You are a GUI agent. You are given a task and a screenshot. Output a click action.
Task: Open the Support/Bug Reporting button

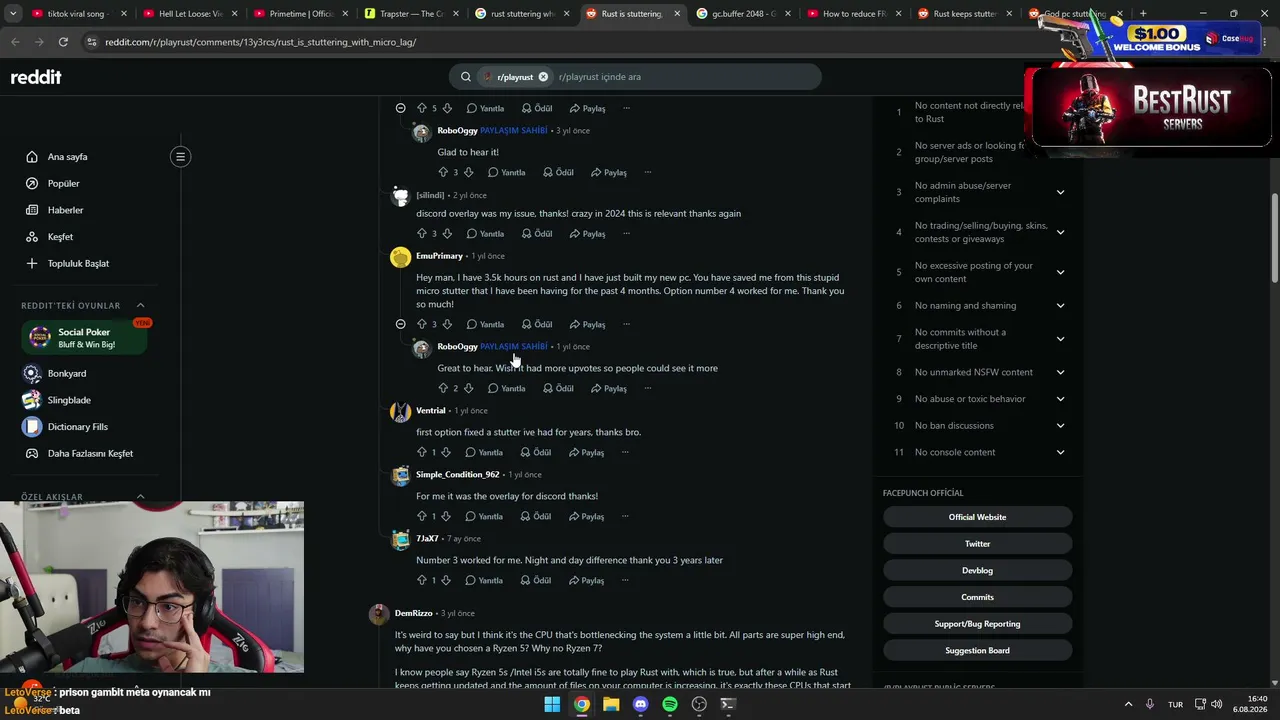(x=977, y=624)
